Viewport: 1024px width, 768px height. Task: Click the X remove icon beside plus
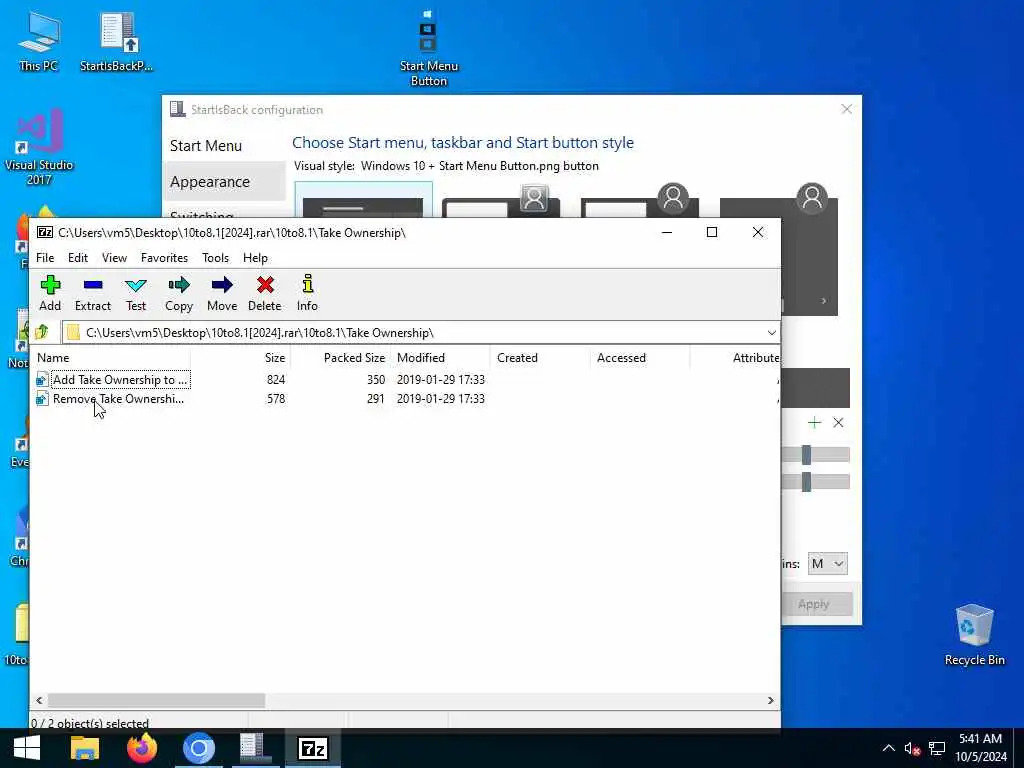tap(839, 423)
